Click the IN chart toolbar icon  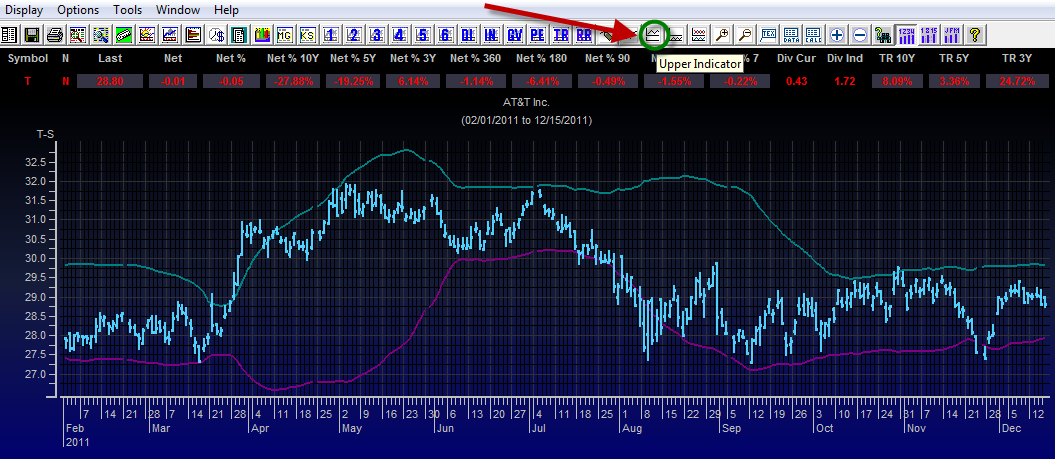pyautogui.click(x=490, y=34)
